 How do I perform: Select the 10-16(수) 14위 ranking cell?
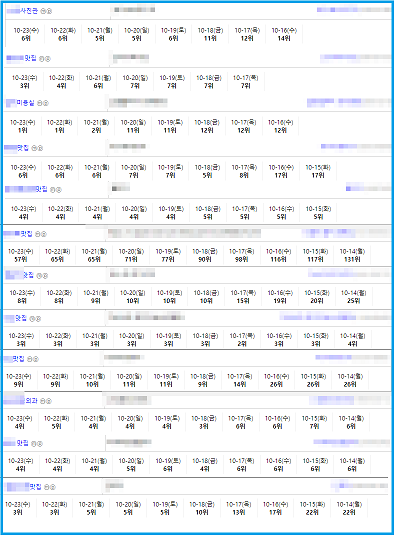284,34
